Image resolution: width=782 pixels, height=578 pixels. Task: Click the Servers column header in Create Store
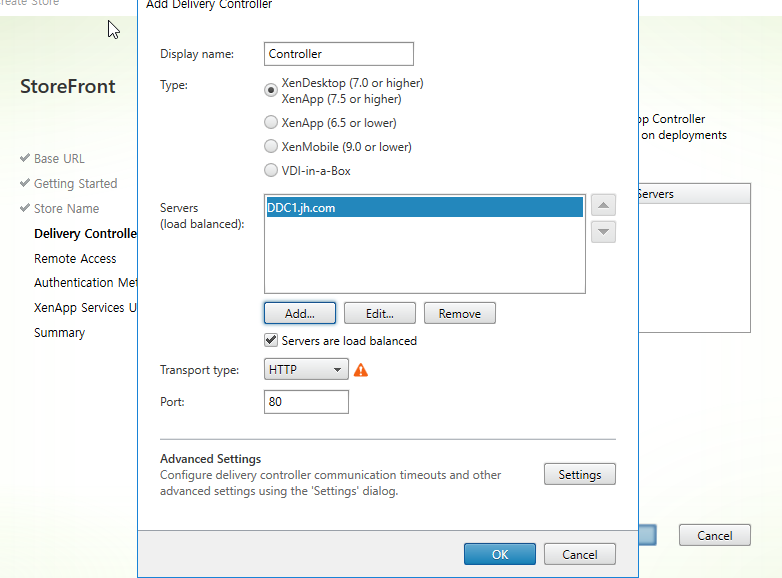(x=694, y=194)
